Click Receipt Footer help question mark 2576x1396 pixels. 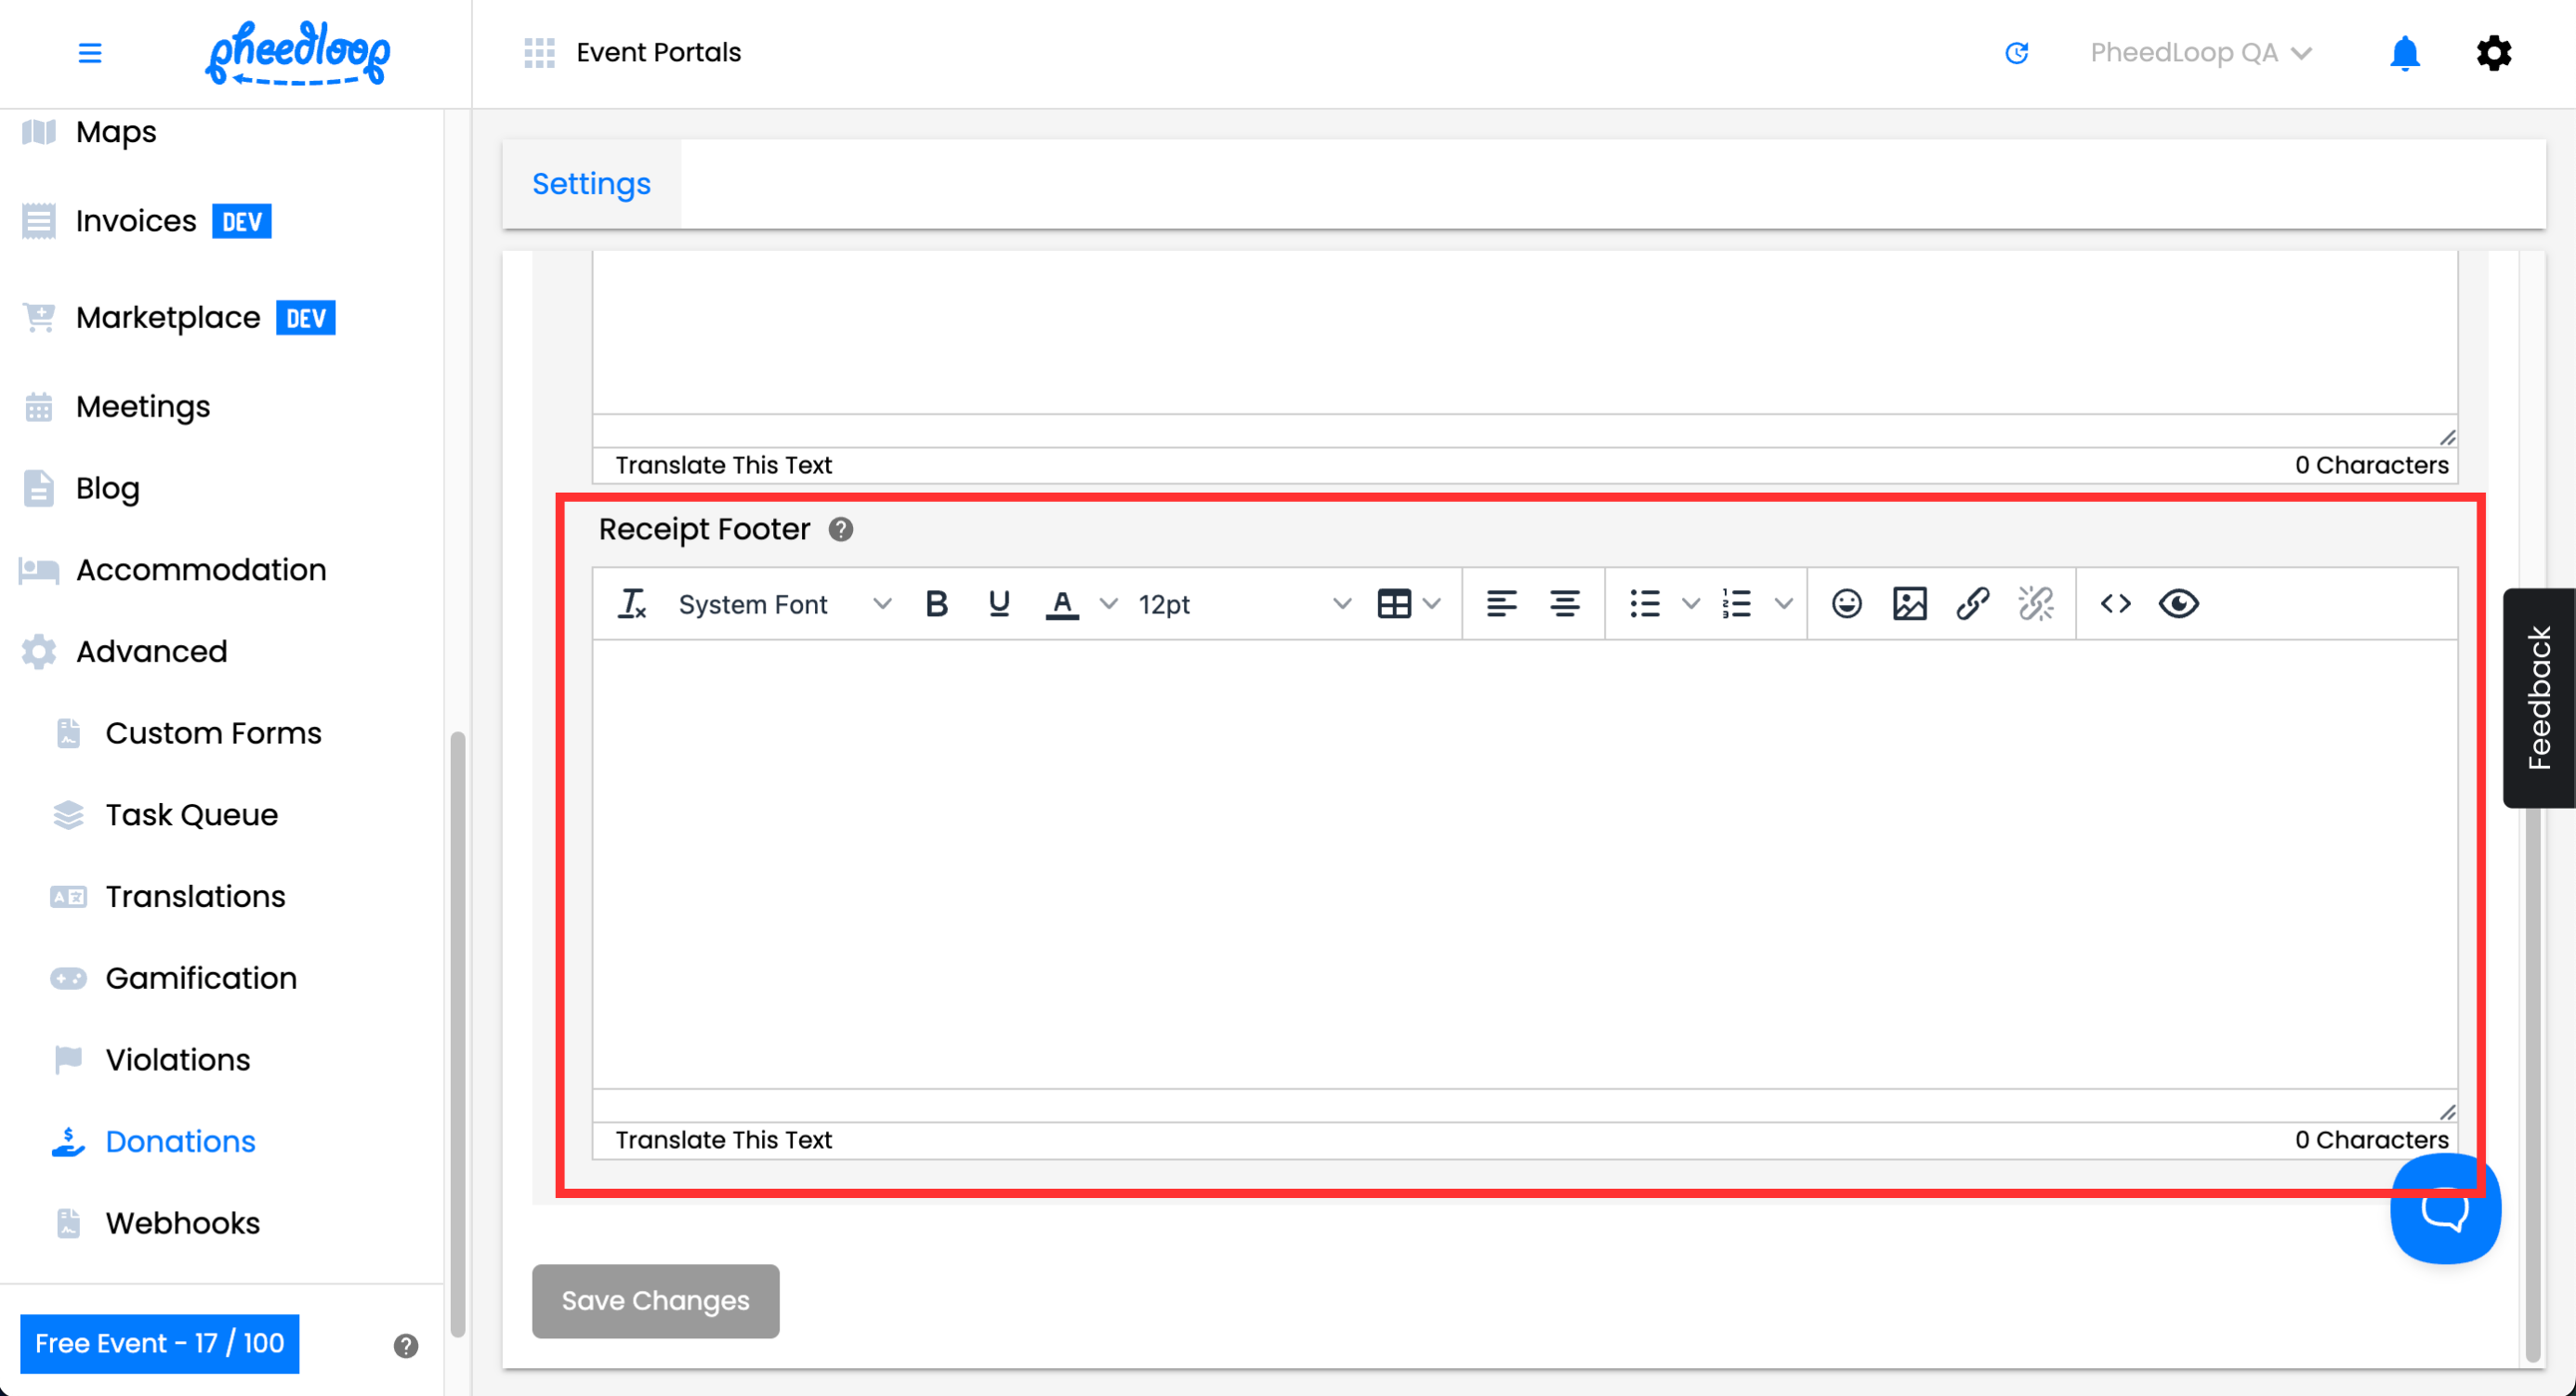[840, 529]
